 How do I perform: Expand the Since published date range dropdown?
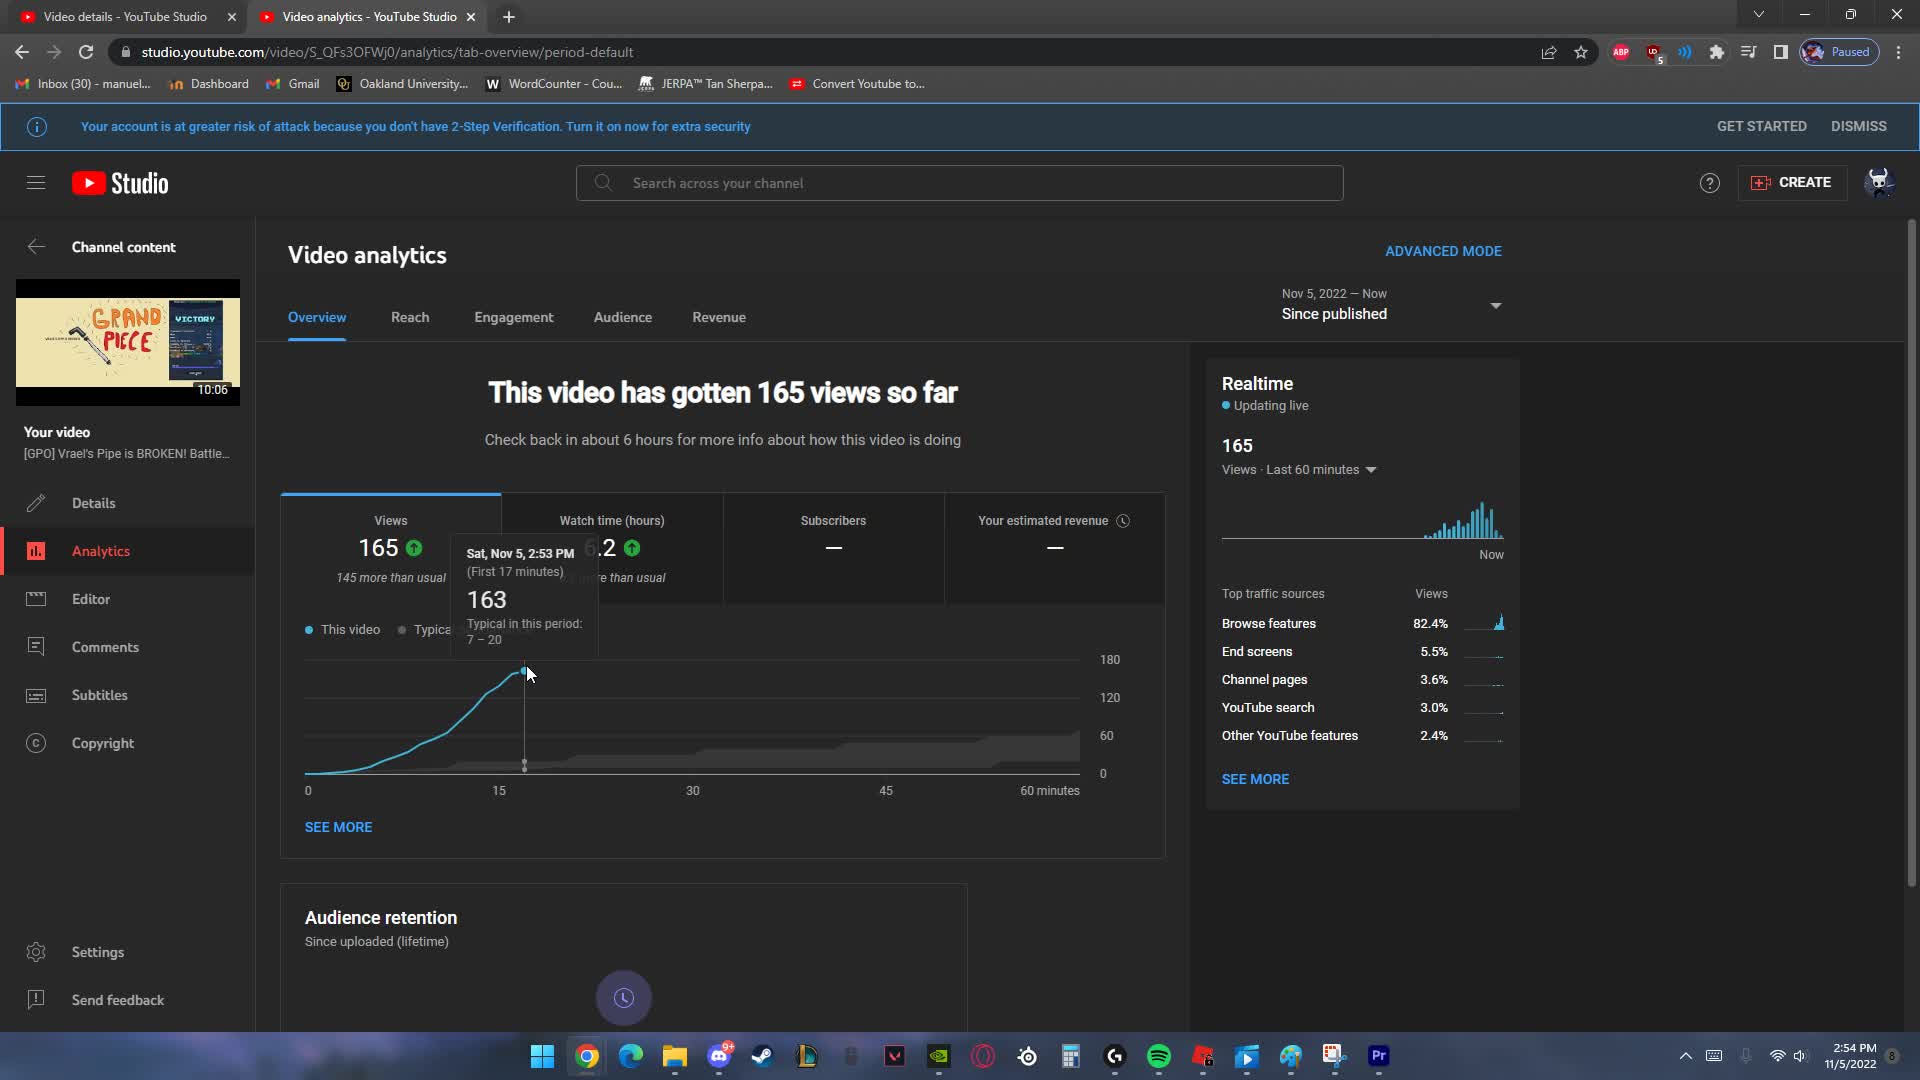click(1495, 305)
